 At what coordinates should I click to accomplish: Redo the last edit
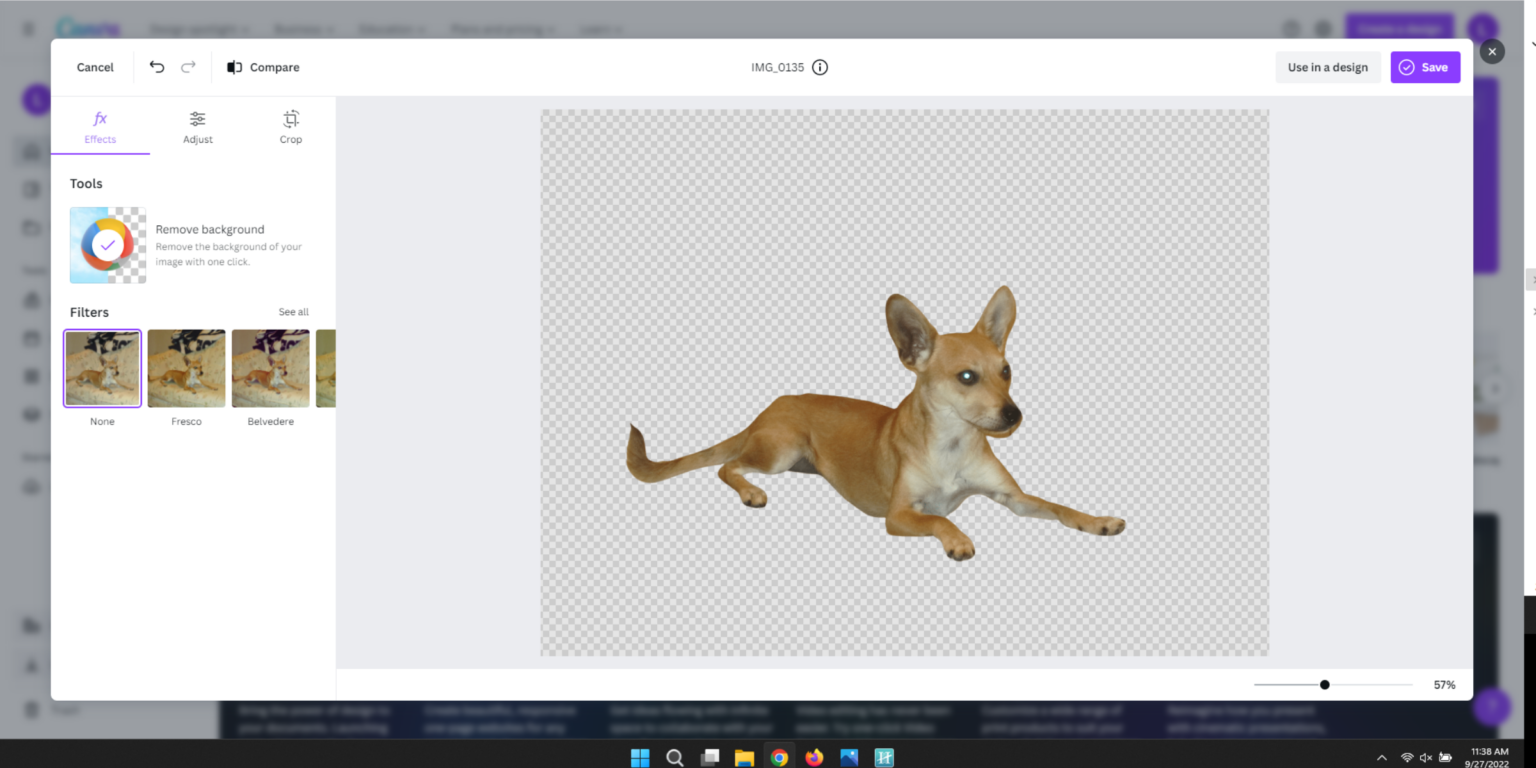point(188,67)
